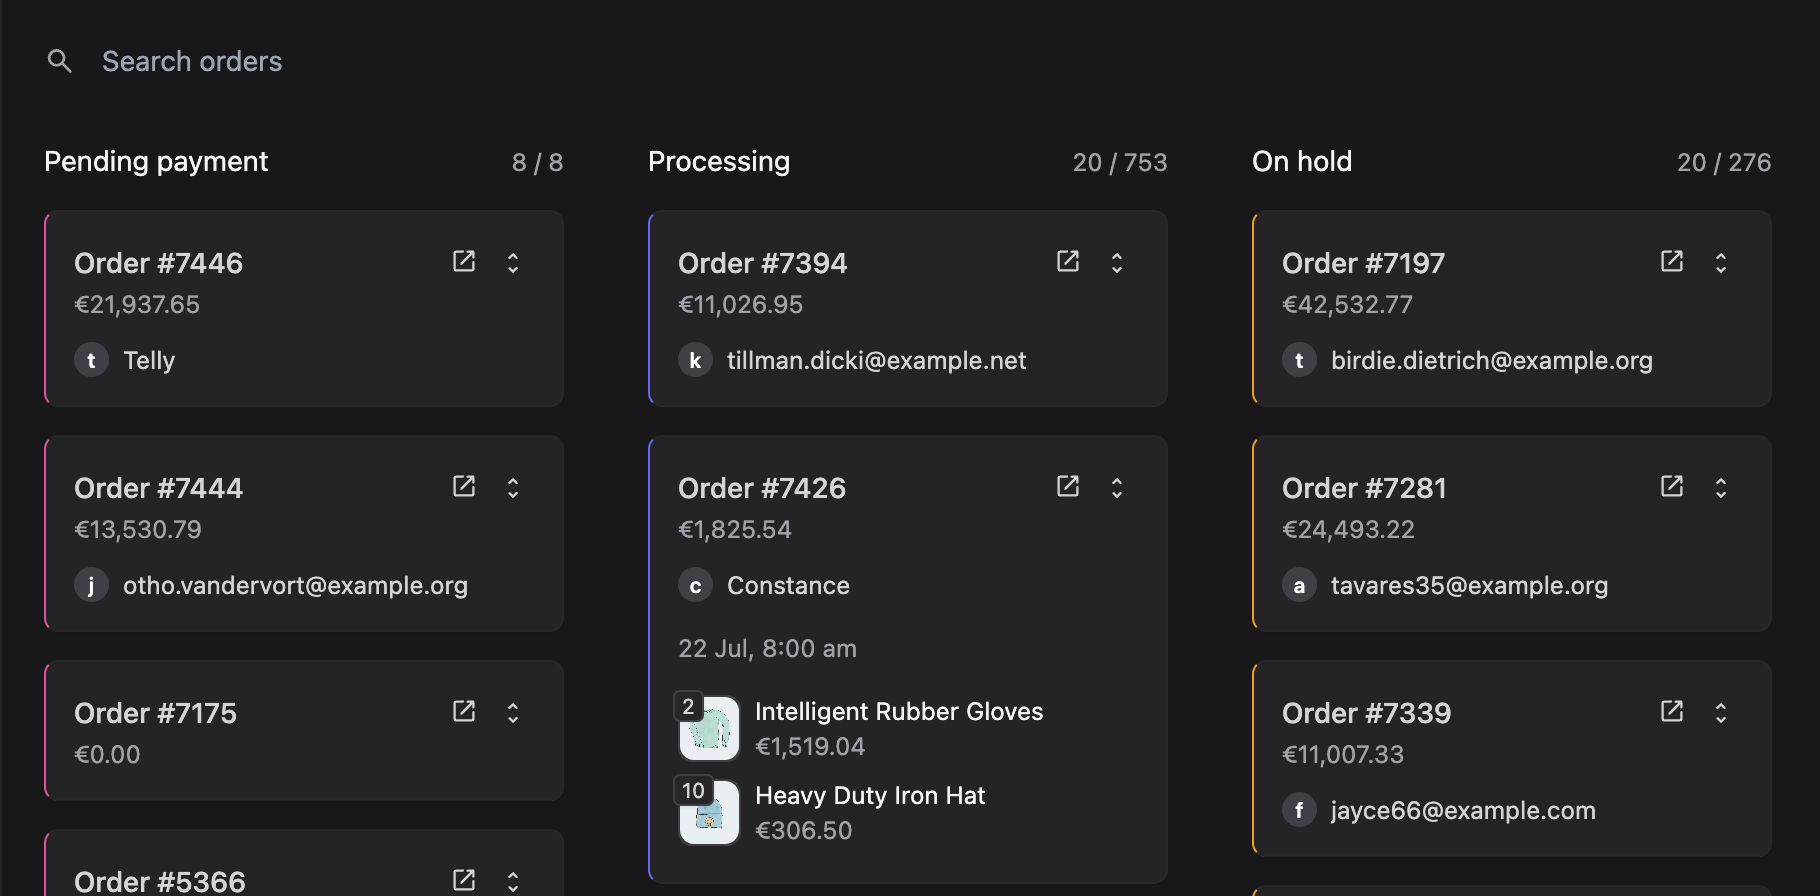Viewport: 1820px width, 896px height.
Task: Click avatar beside jayce66@example.com
Action: [1300, 810]
